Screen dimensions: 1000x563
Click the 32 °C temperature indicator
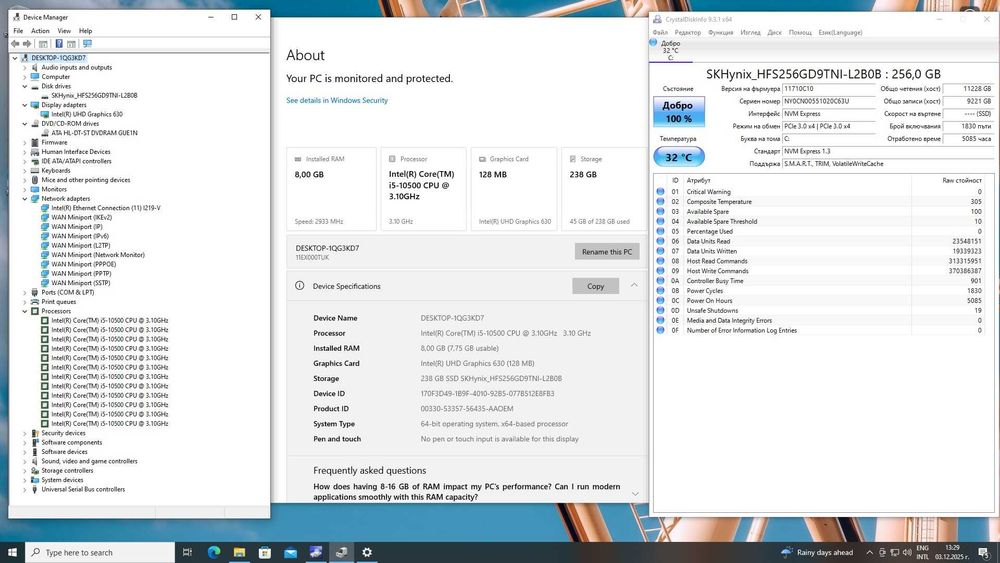point(679,157)
